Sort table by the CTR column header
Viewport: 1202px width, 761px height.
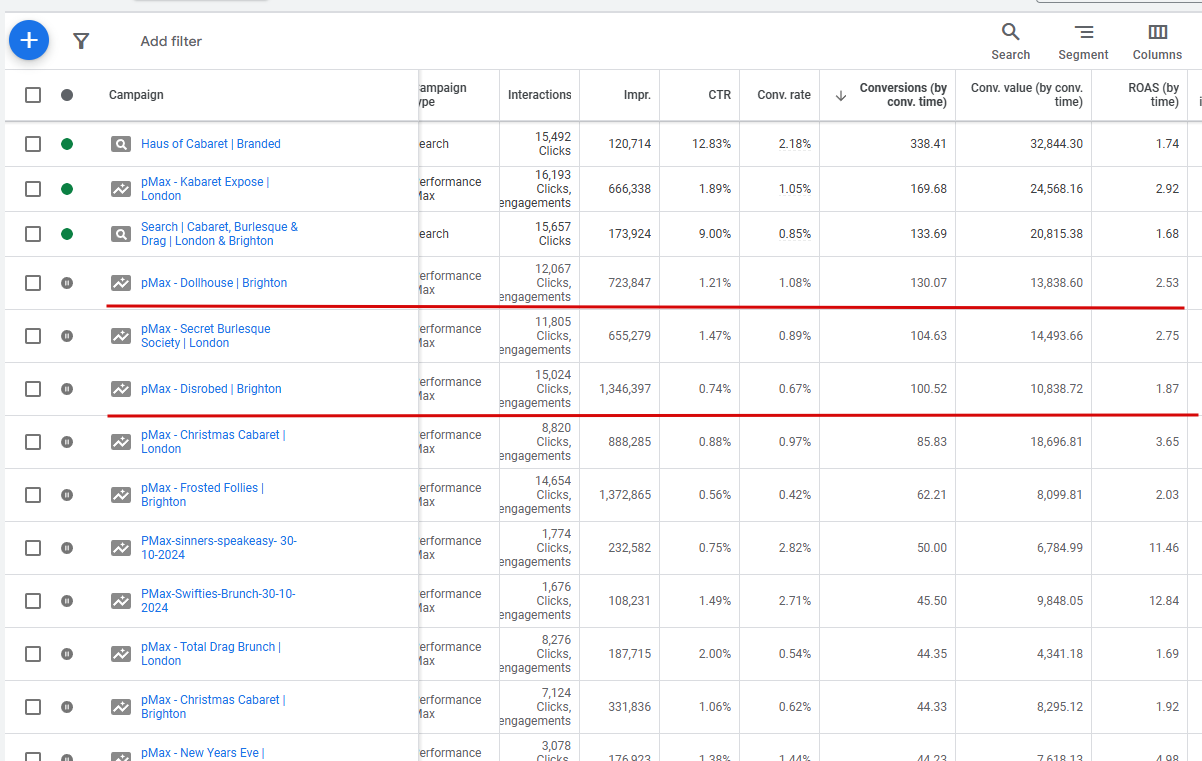coord(720,95)
